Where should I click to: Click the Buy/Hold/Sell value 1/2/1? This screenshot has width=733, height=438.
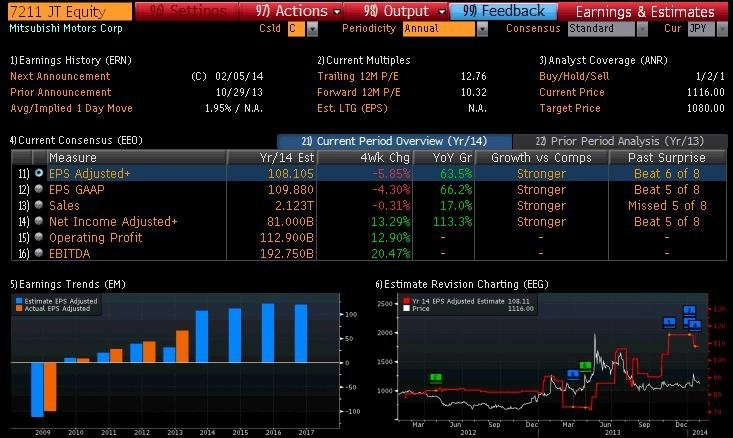click(710, 76)
